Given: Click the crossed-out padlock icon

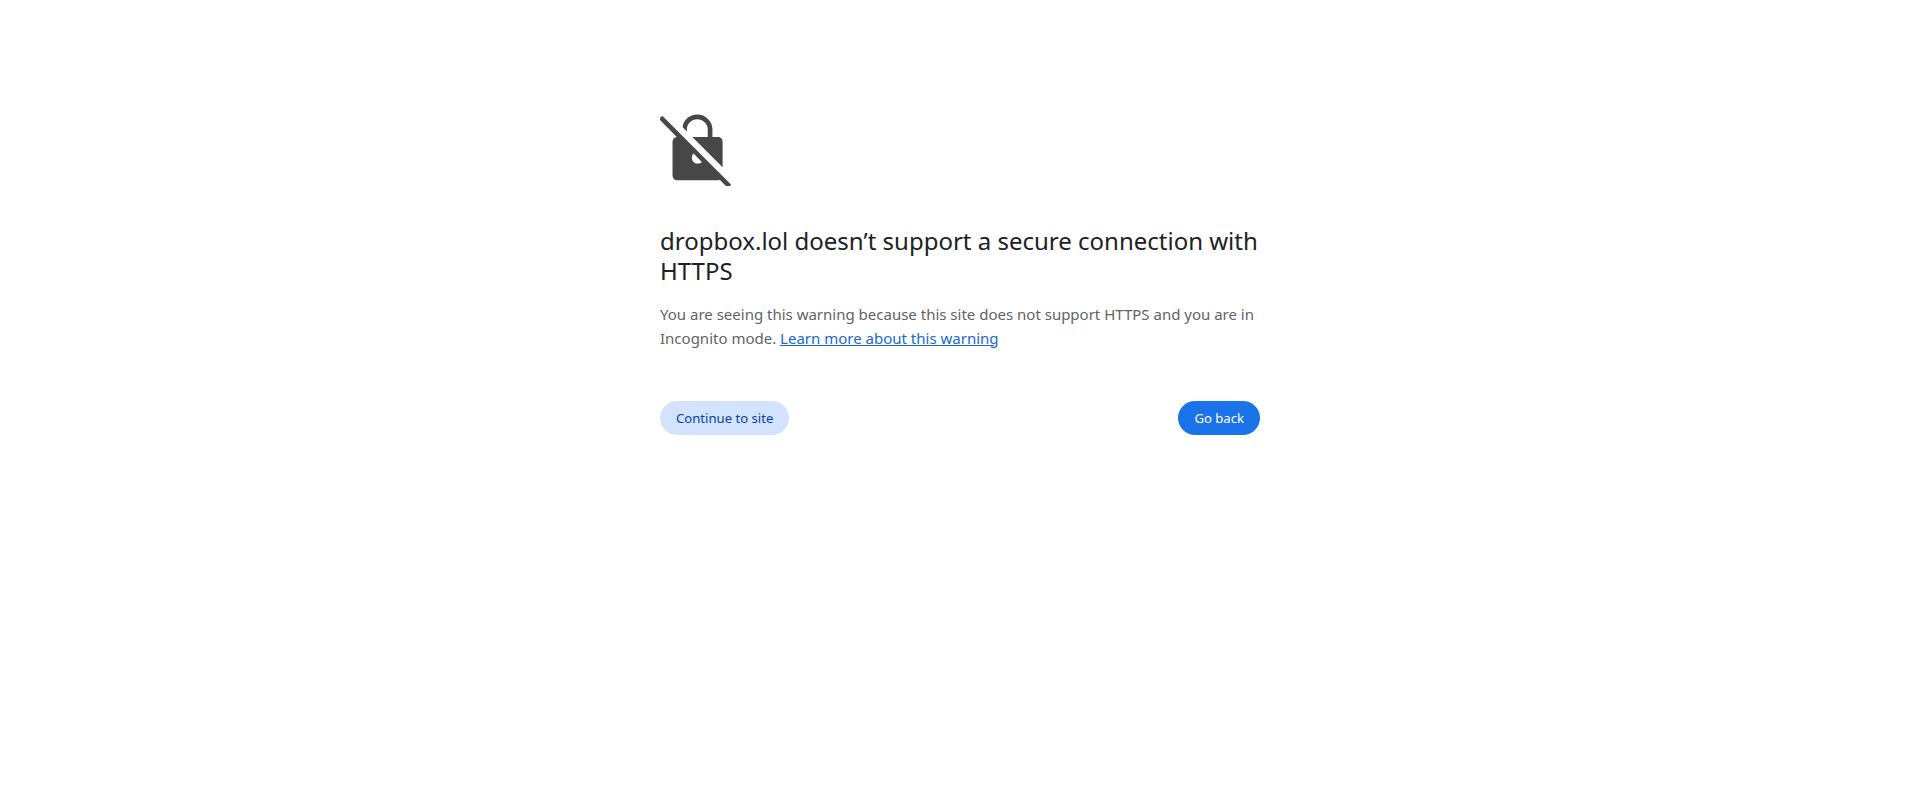Looking at the screenshot, I should (696, 150).
